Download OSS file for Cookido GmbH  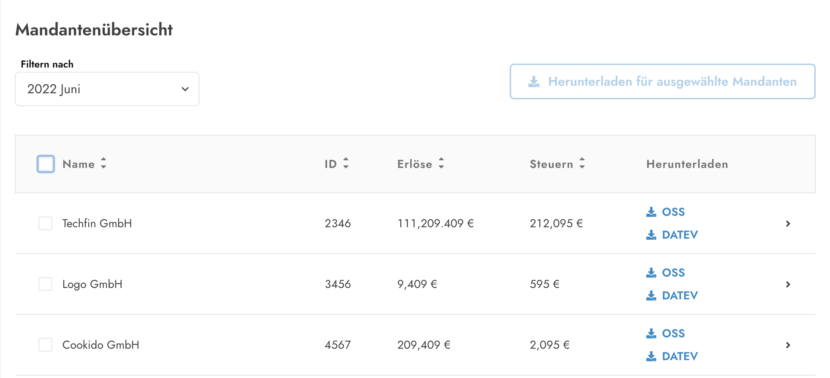pos(665,334)
